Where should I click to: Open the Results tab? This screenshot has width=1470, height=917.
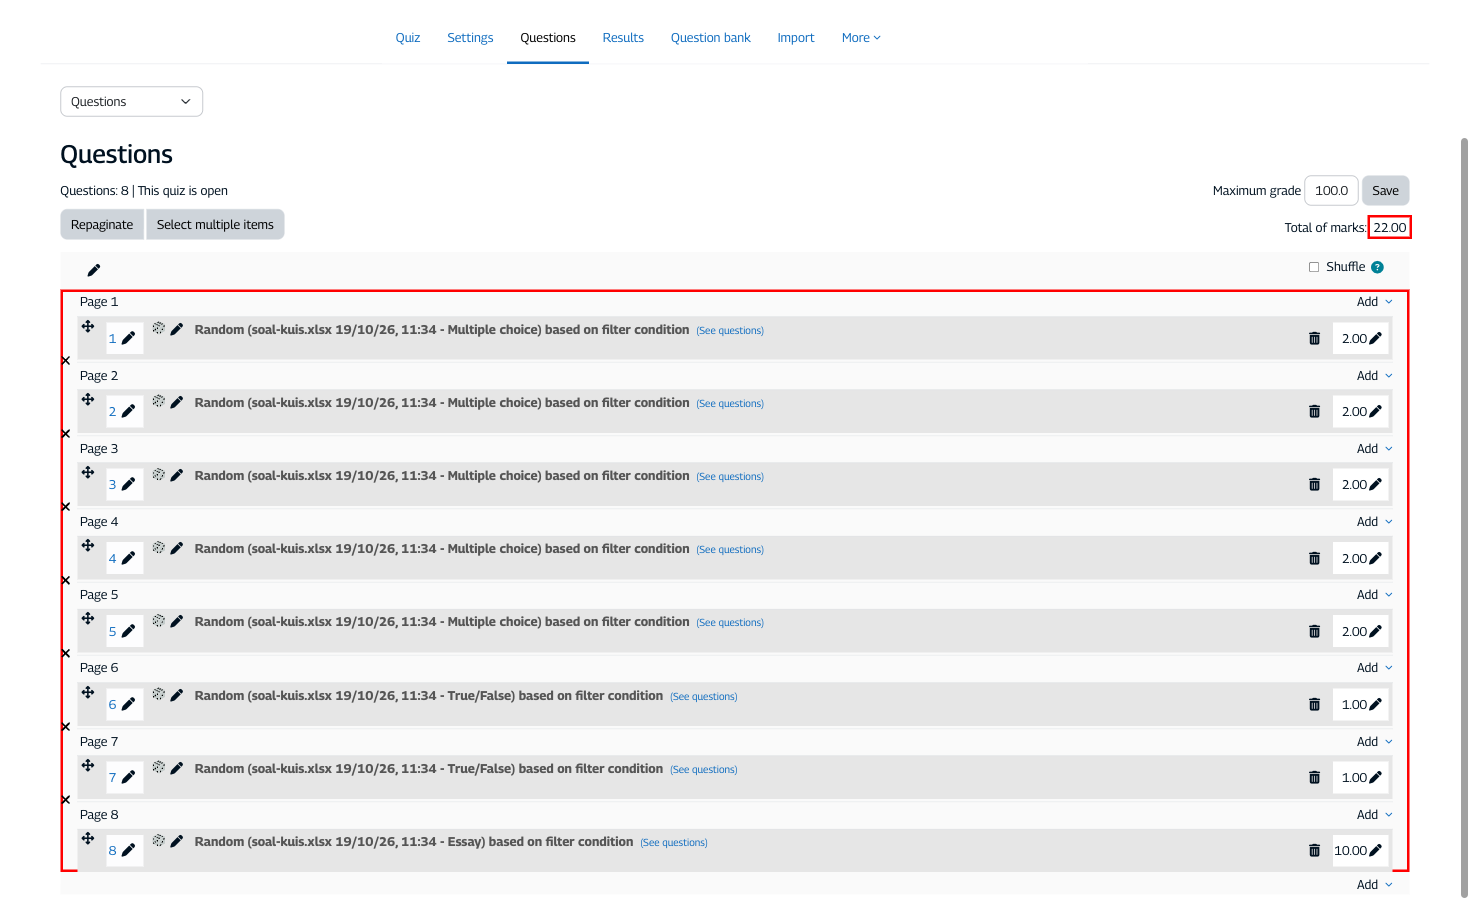(623, 38)
